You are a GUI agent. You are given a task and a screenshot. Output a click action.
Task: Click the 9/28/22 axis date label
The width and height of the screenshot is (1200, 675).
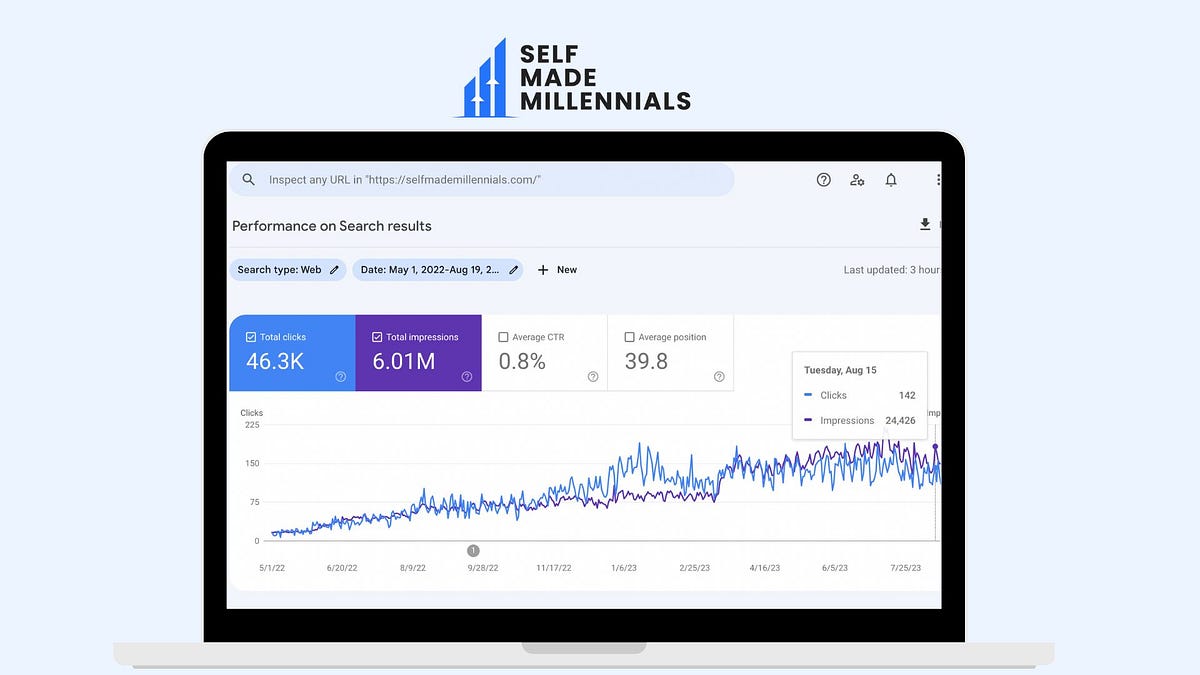[x=482, y=568]
